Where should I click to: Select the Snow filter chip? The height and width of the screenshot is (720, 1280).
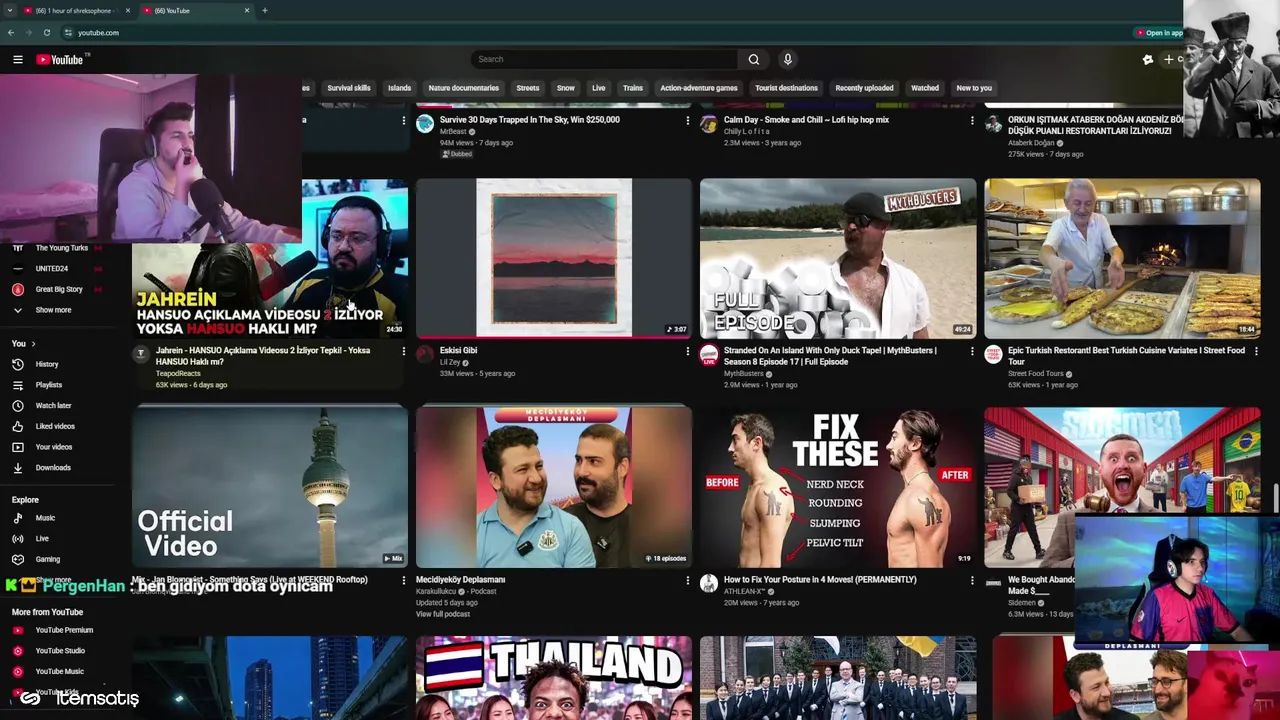(x=566, y=88)
